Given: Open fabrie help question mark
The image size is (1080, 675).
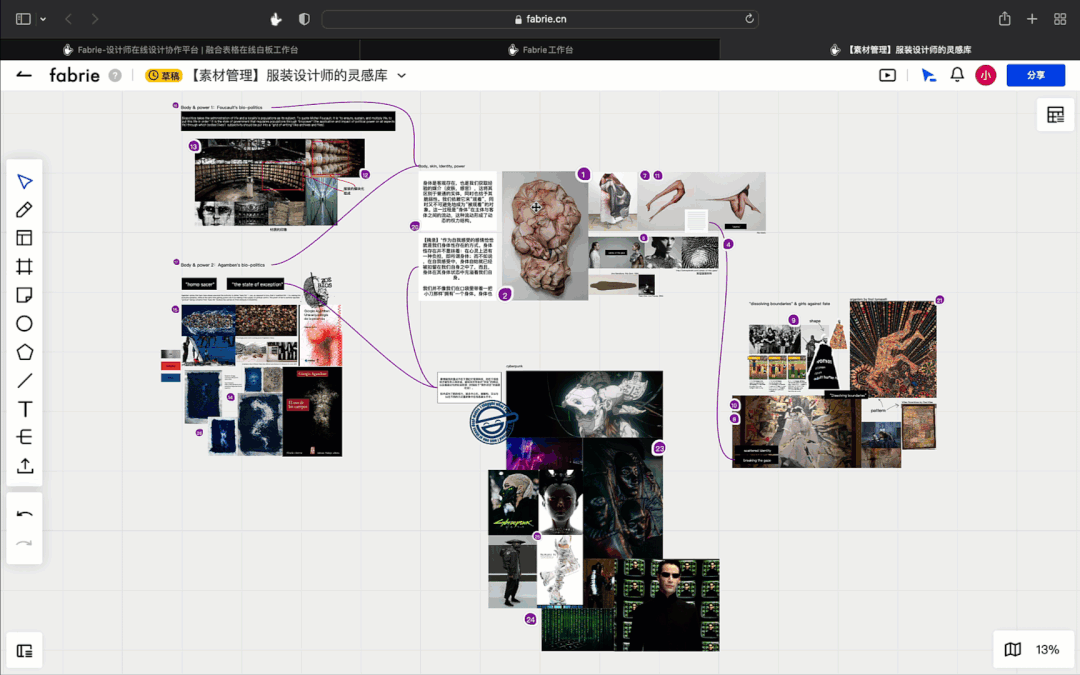Looking at the screenshot, I should pyautogui.click(x=115, y=75).
